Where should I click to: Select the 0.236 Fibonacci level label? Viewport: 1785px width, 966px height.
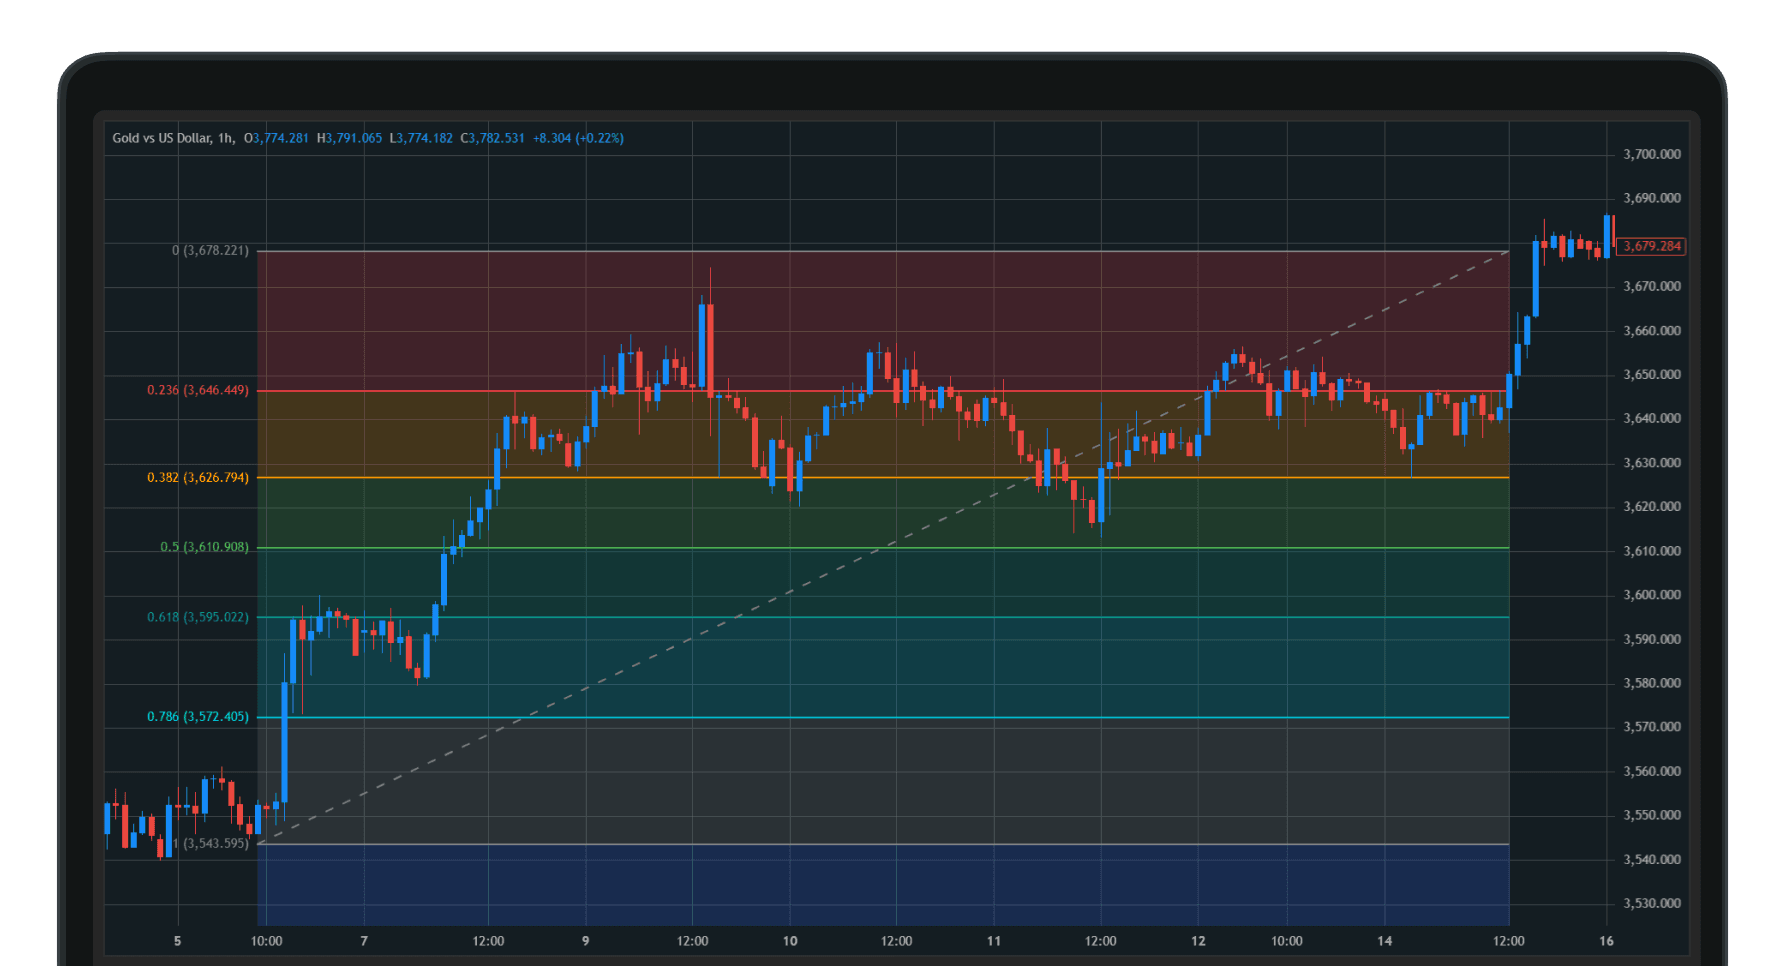[197, 390]
